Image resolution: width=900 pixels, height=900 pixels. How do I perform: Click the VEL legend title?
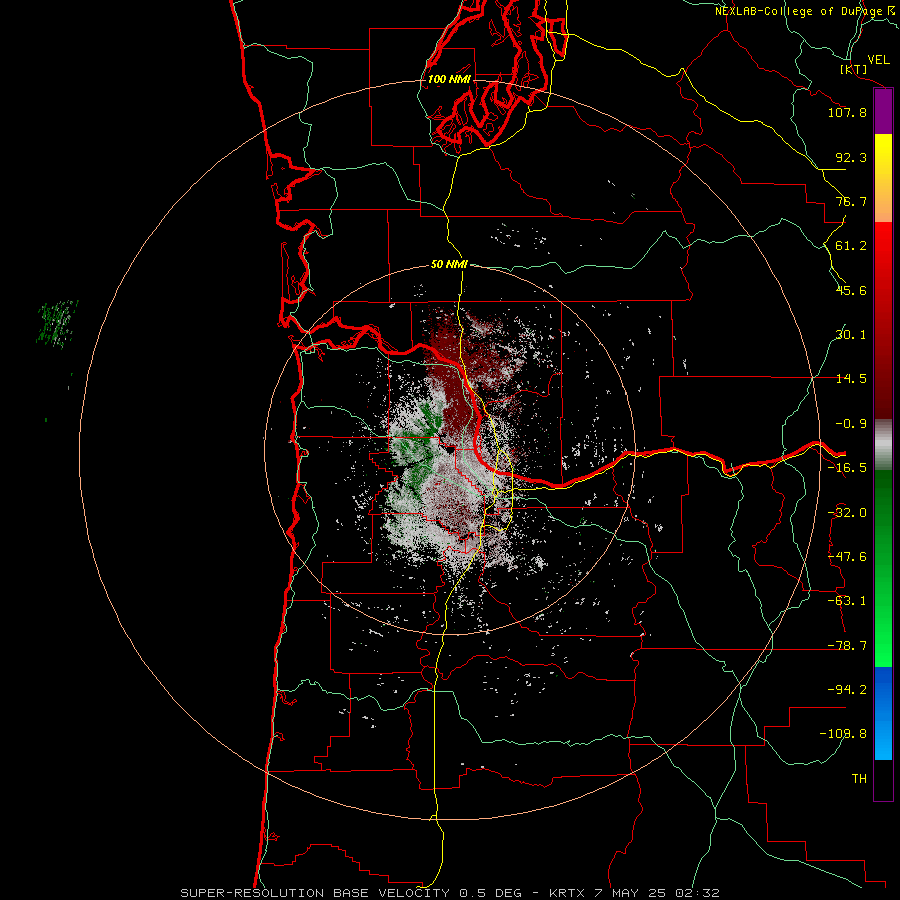(878, 59)
